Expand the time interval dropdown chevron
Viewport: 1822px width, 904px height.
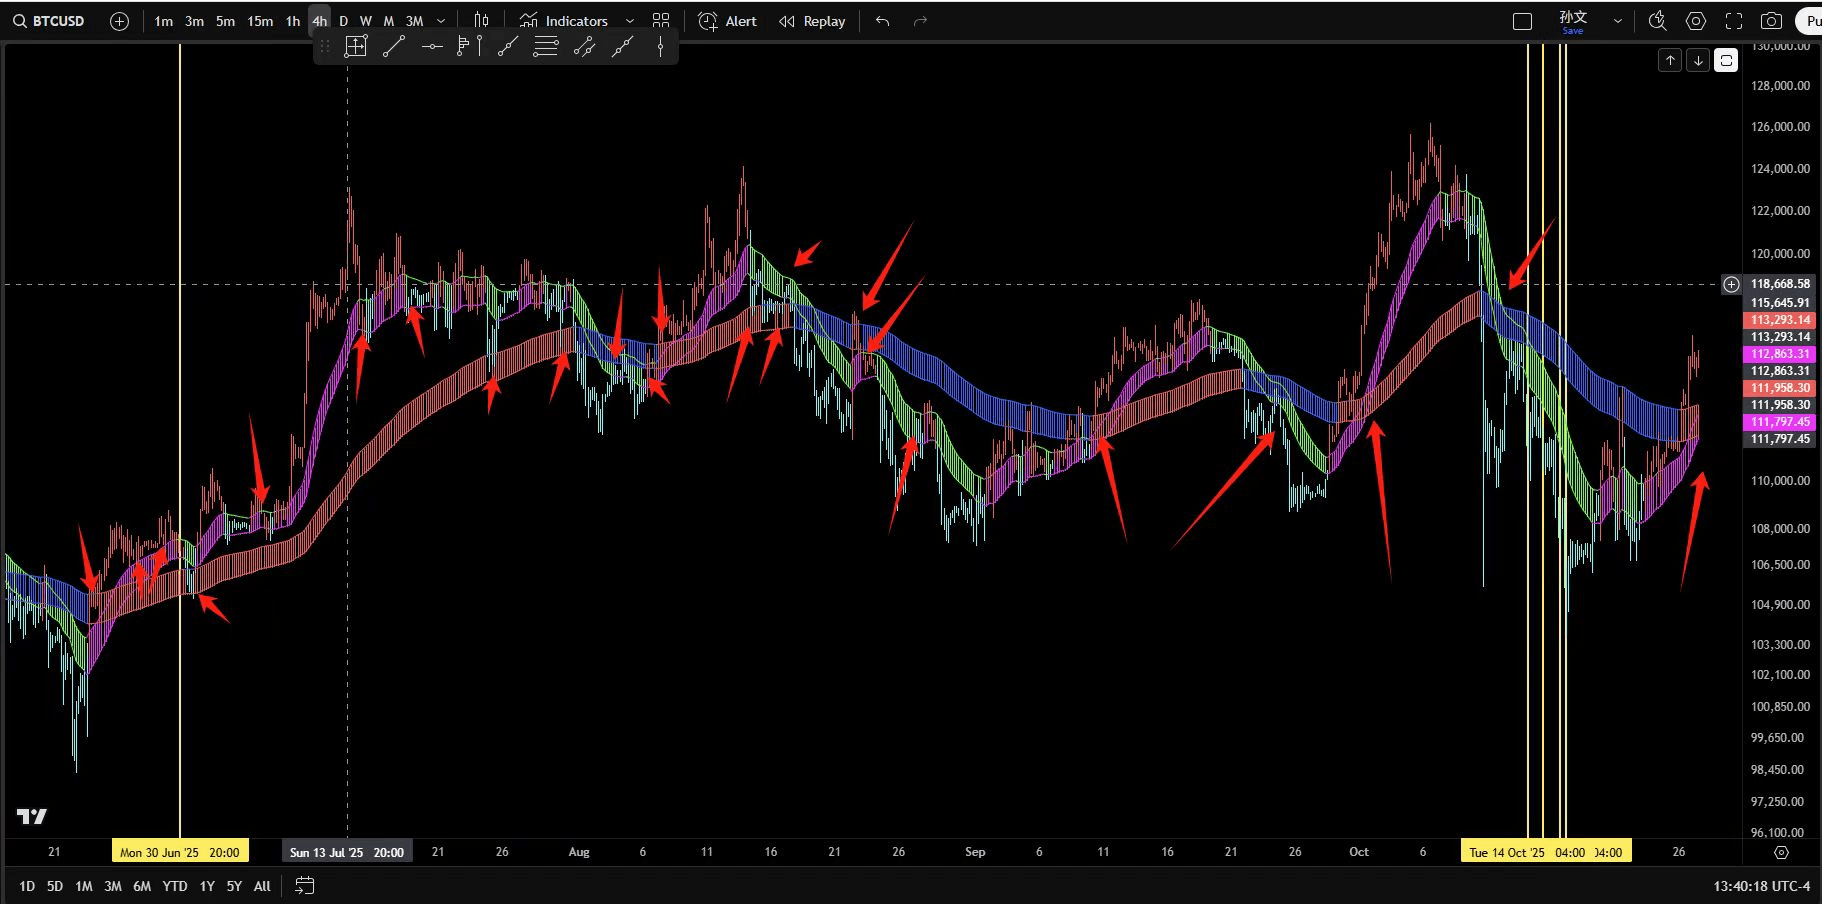click(441, 21)
